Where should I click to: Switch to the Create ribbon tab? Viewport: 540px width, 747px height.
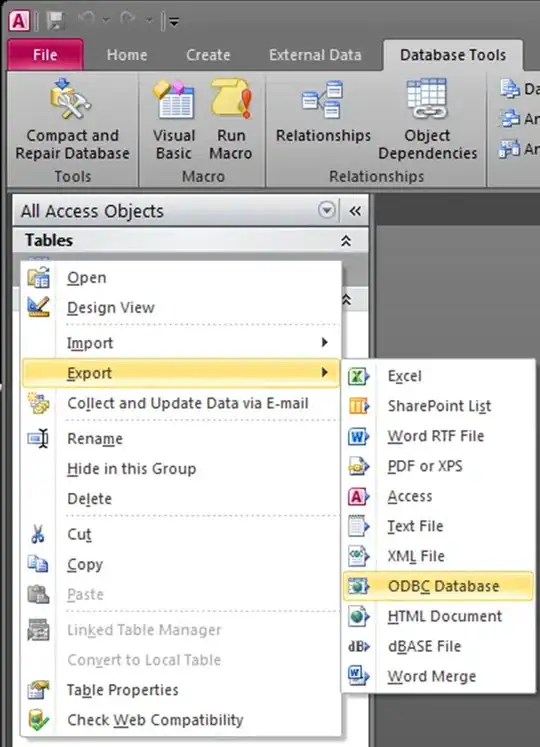point(208,55)
